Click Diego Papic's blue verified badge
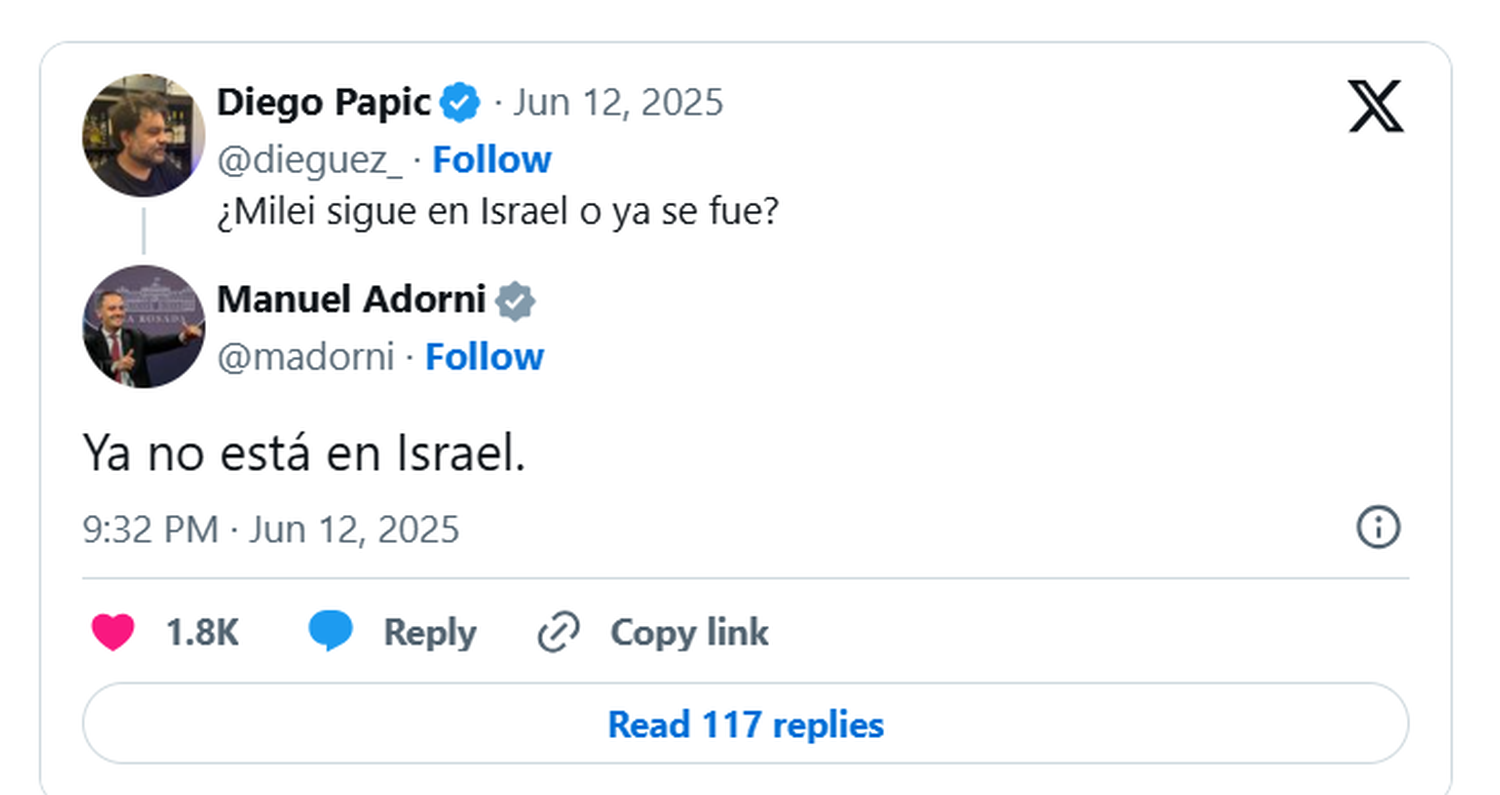This screenshot has height=795, width=1500. coord(460,103)
